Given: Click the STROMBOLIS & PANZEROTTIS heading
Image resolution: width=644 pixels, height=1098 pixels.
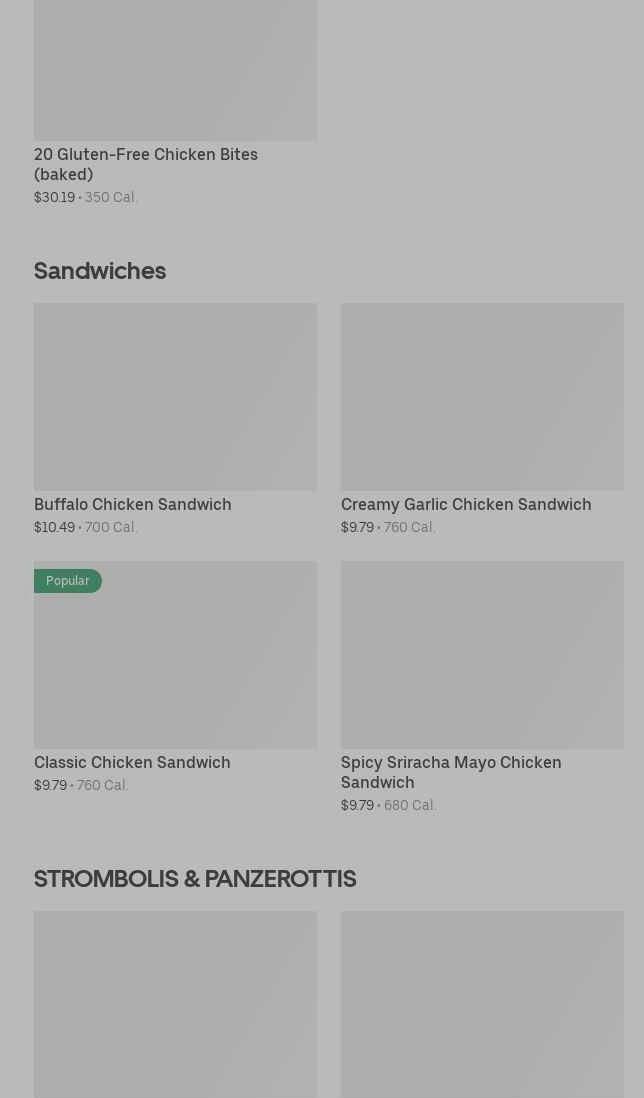Looking at the screenshot, I should [x=195, y=879].
